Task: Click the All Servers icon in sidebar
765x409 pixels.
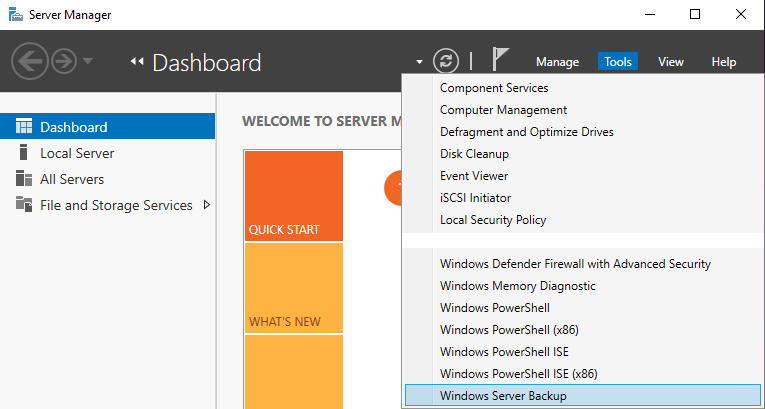Action: coord(24,179)
